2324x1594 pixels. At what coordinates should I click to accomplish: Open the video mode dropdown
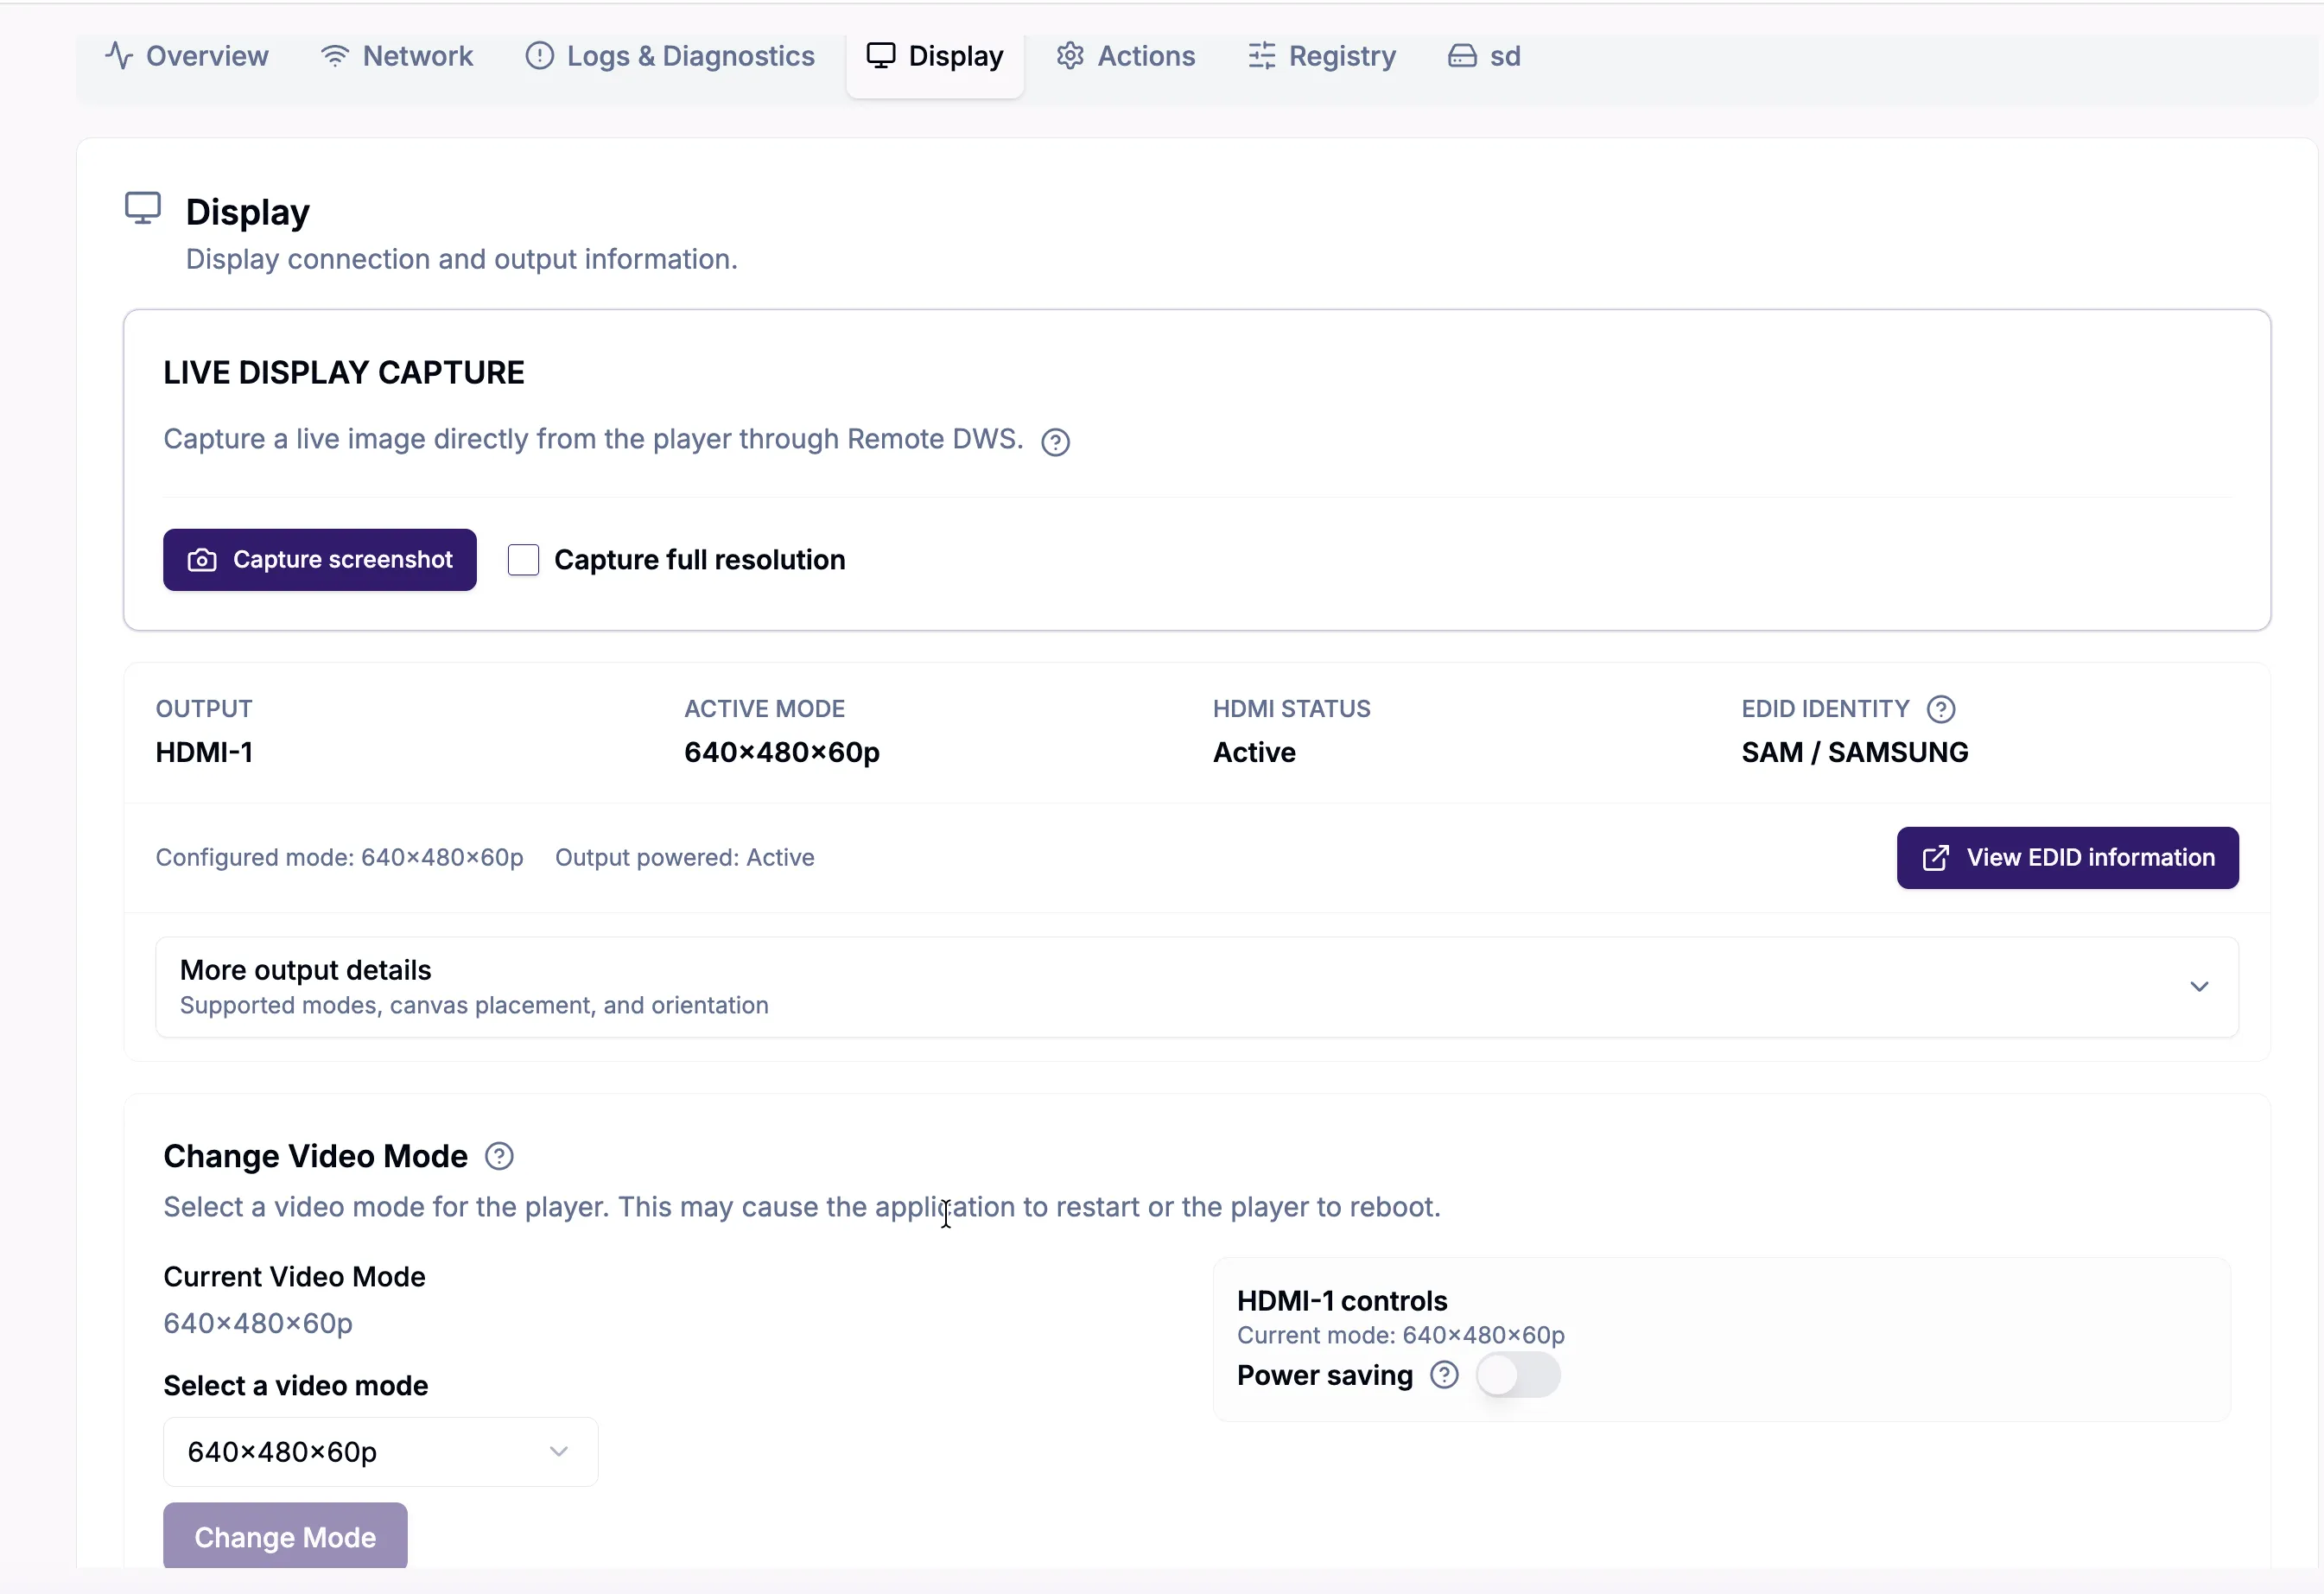click(x=381, y=1452)
